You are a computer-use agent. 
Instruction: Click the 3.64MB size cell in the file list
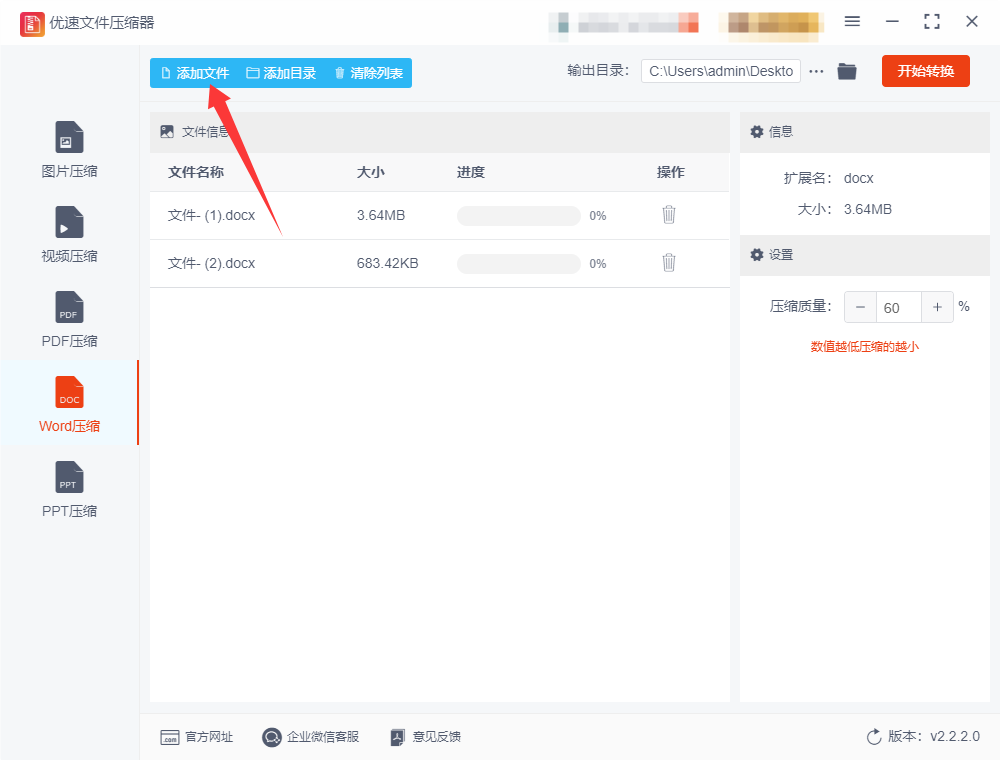point(381,216)
